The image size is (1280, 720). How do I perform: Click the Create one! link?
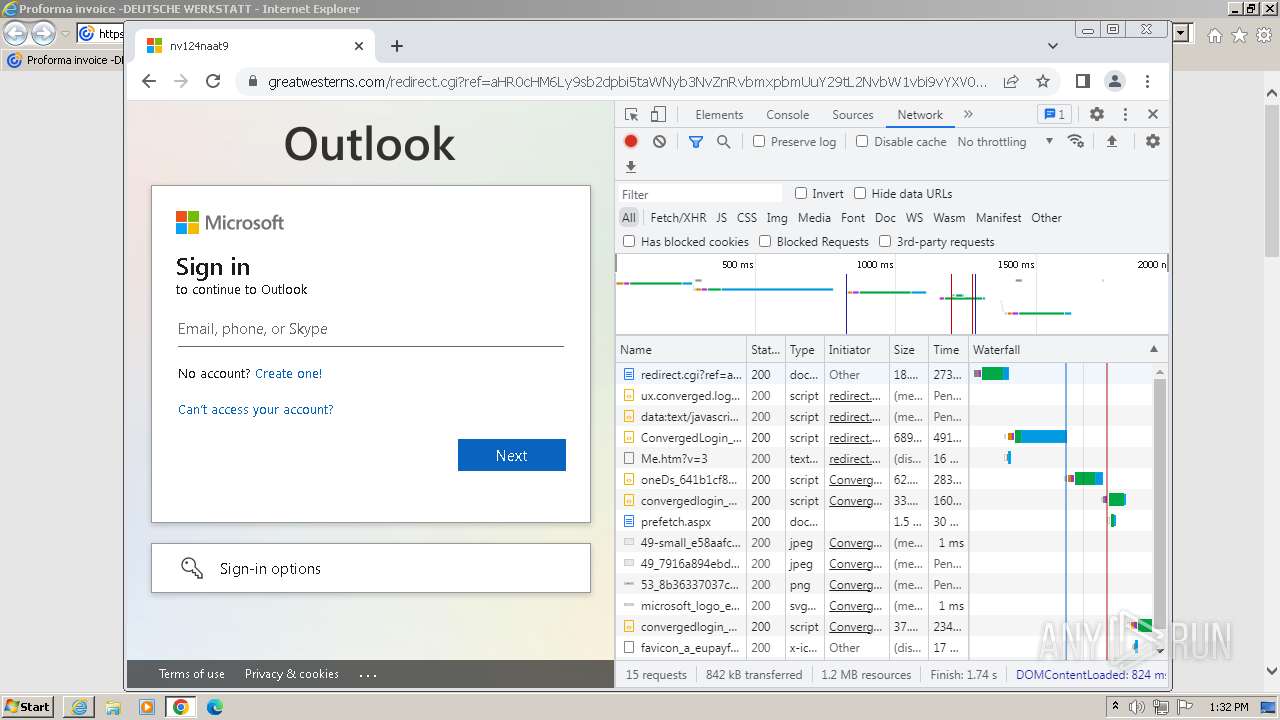288,373
